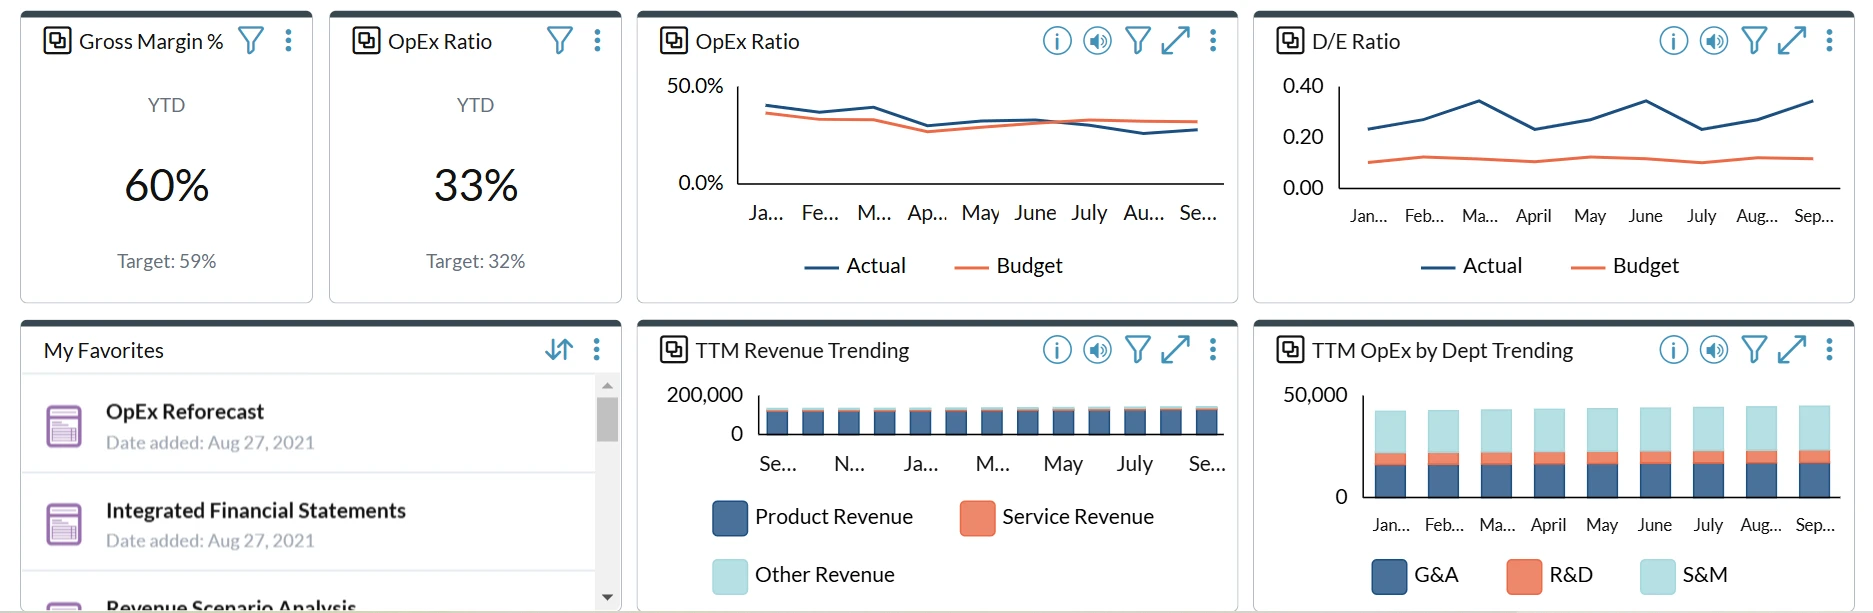Open filter on D/E Ratio chart
Screen dimensions: 1873x613
[1754, 41]
